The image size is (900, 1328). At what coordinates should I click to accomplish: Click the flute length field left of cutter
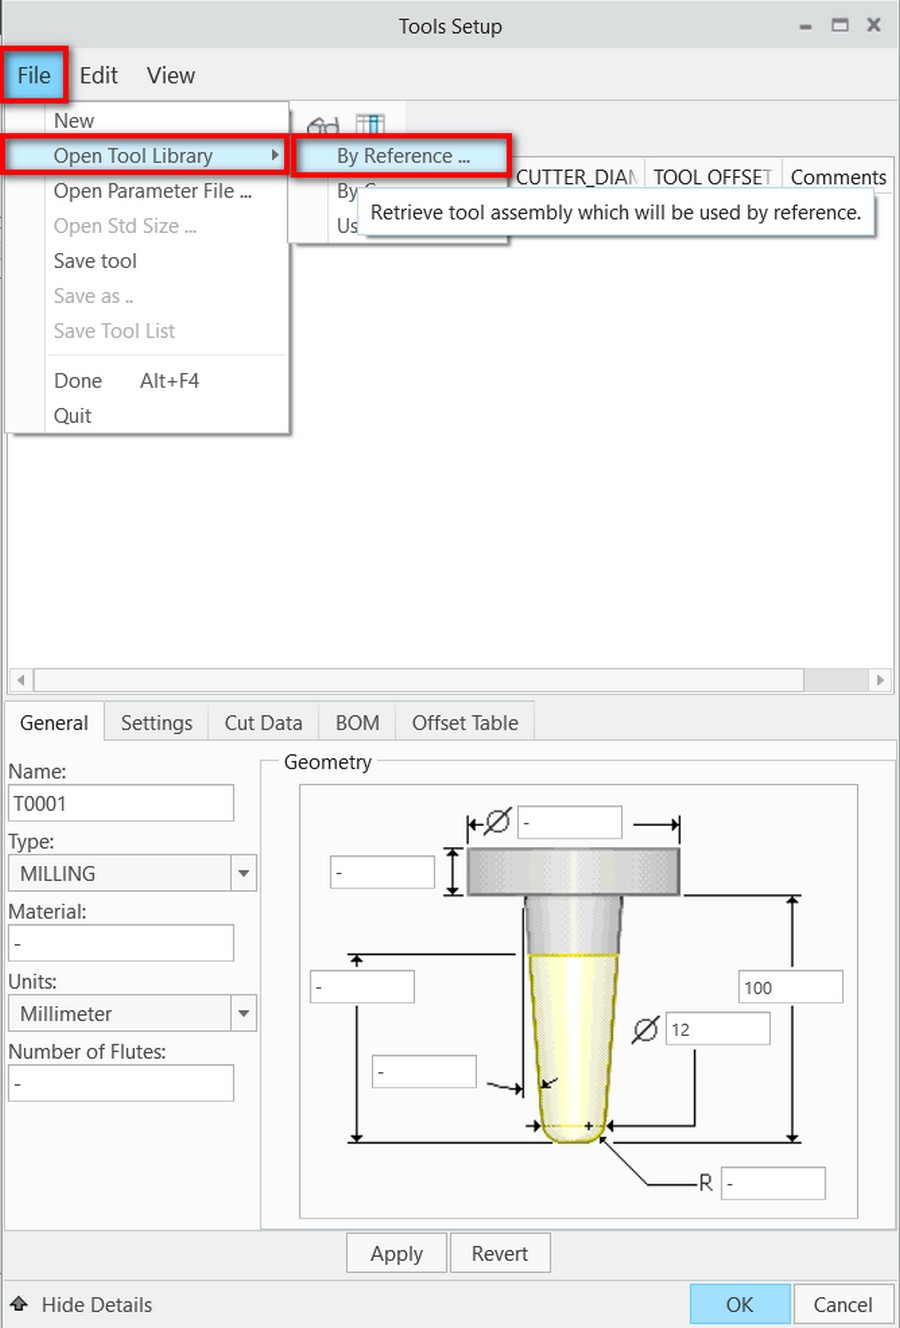[362, 987]
